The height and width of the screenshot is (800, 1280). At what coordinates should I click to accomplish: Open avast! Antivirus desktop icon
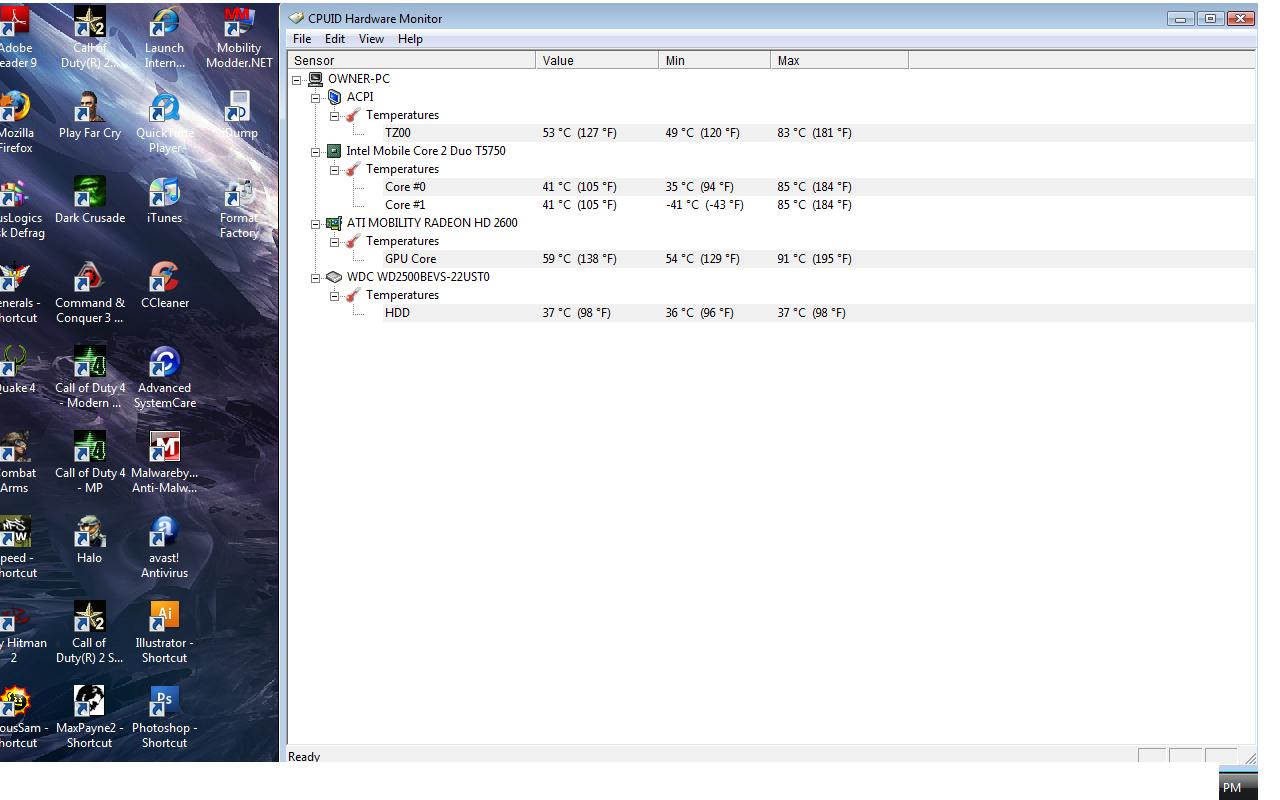click(x=165, y=548)
